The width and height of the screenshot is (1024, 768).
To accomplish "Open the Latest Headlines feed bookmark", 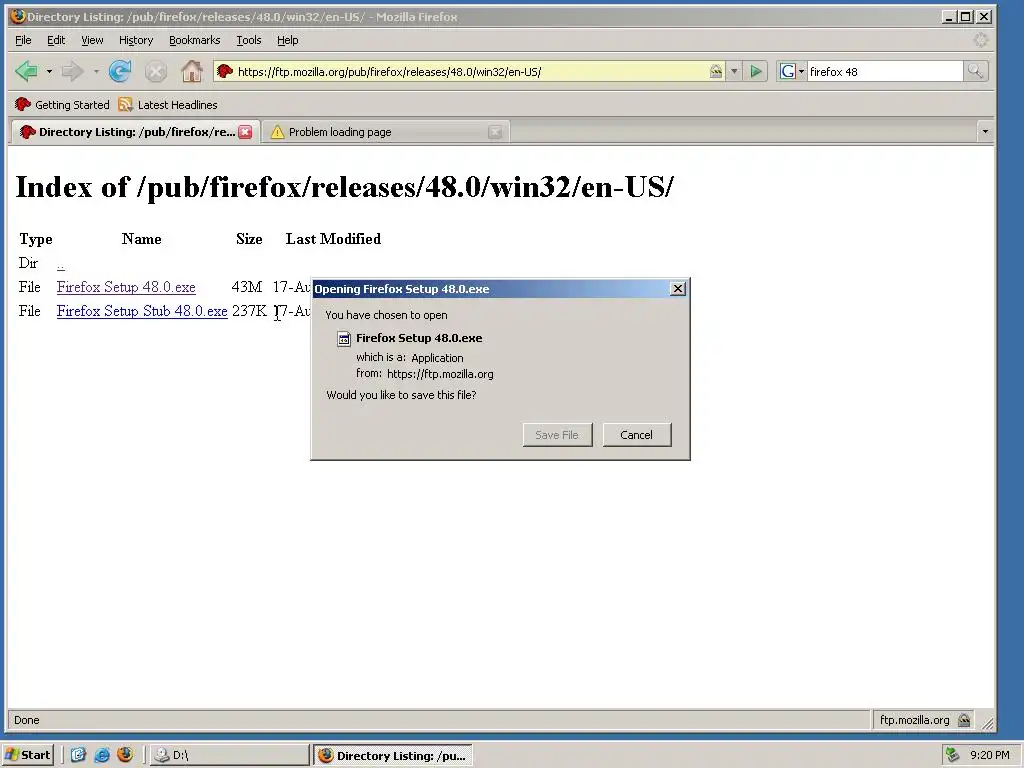I will (168, 104).
